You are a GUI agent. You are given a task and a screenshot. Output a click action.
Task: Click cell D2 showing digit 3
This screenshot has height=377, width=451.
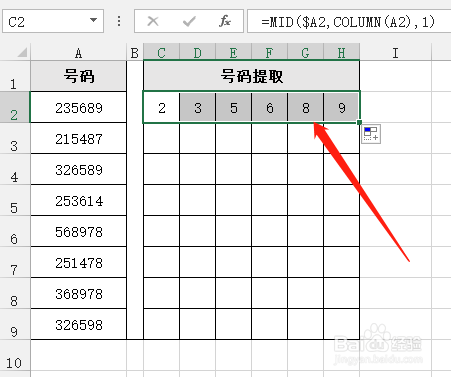pos(197,107)
